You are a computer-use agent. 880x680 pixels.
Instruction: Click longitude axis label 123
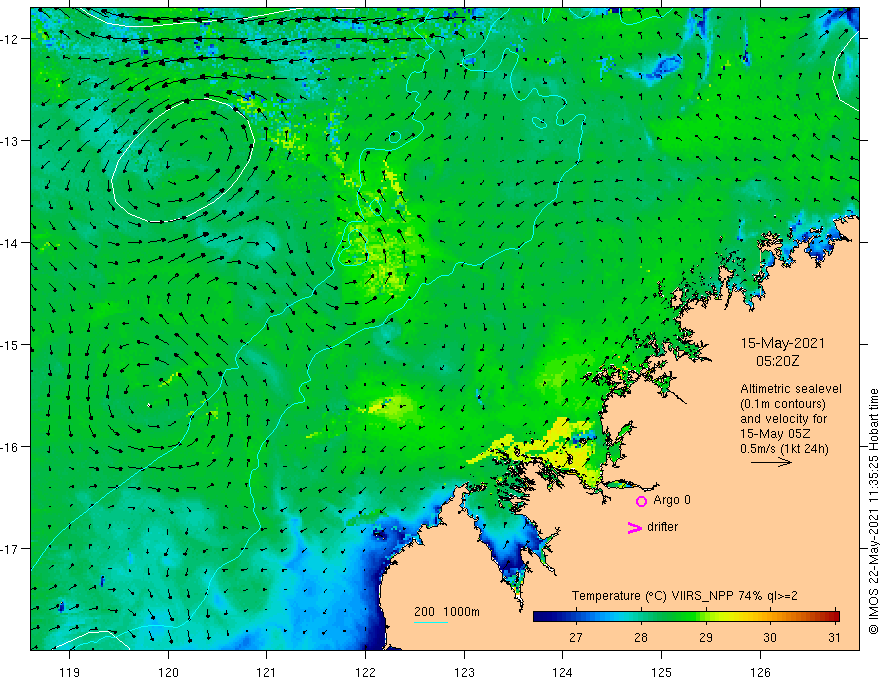tap(464, 672)
